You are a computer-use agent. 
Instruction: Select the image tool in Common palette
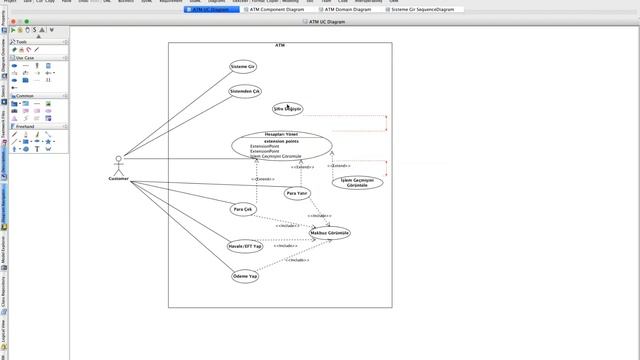[48, 104]
